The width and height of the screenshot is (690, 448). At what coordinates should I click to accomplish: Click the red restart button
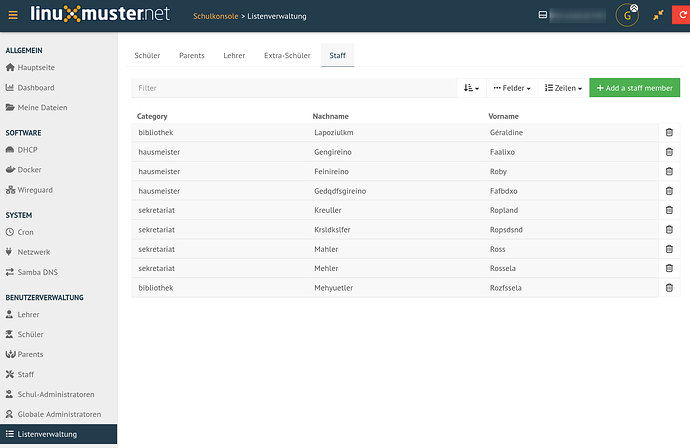[x=681, y=15]
